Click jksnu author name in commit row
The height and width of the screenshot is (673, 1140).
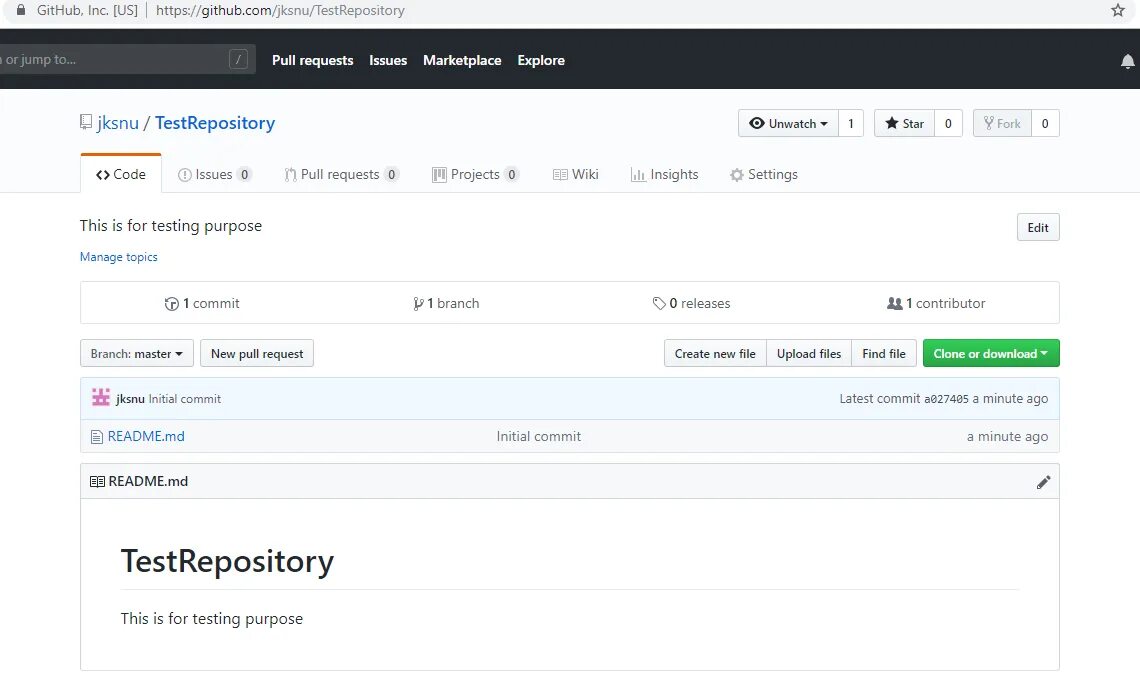[130, 399]
